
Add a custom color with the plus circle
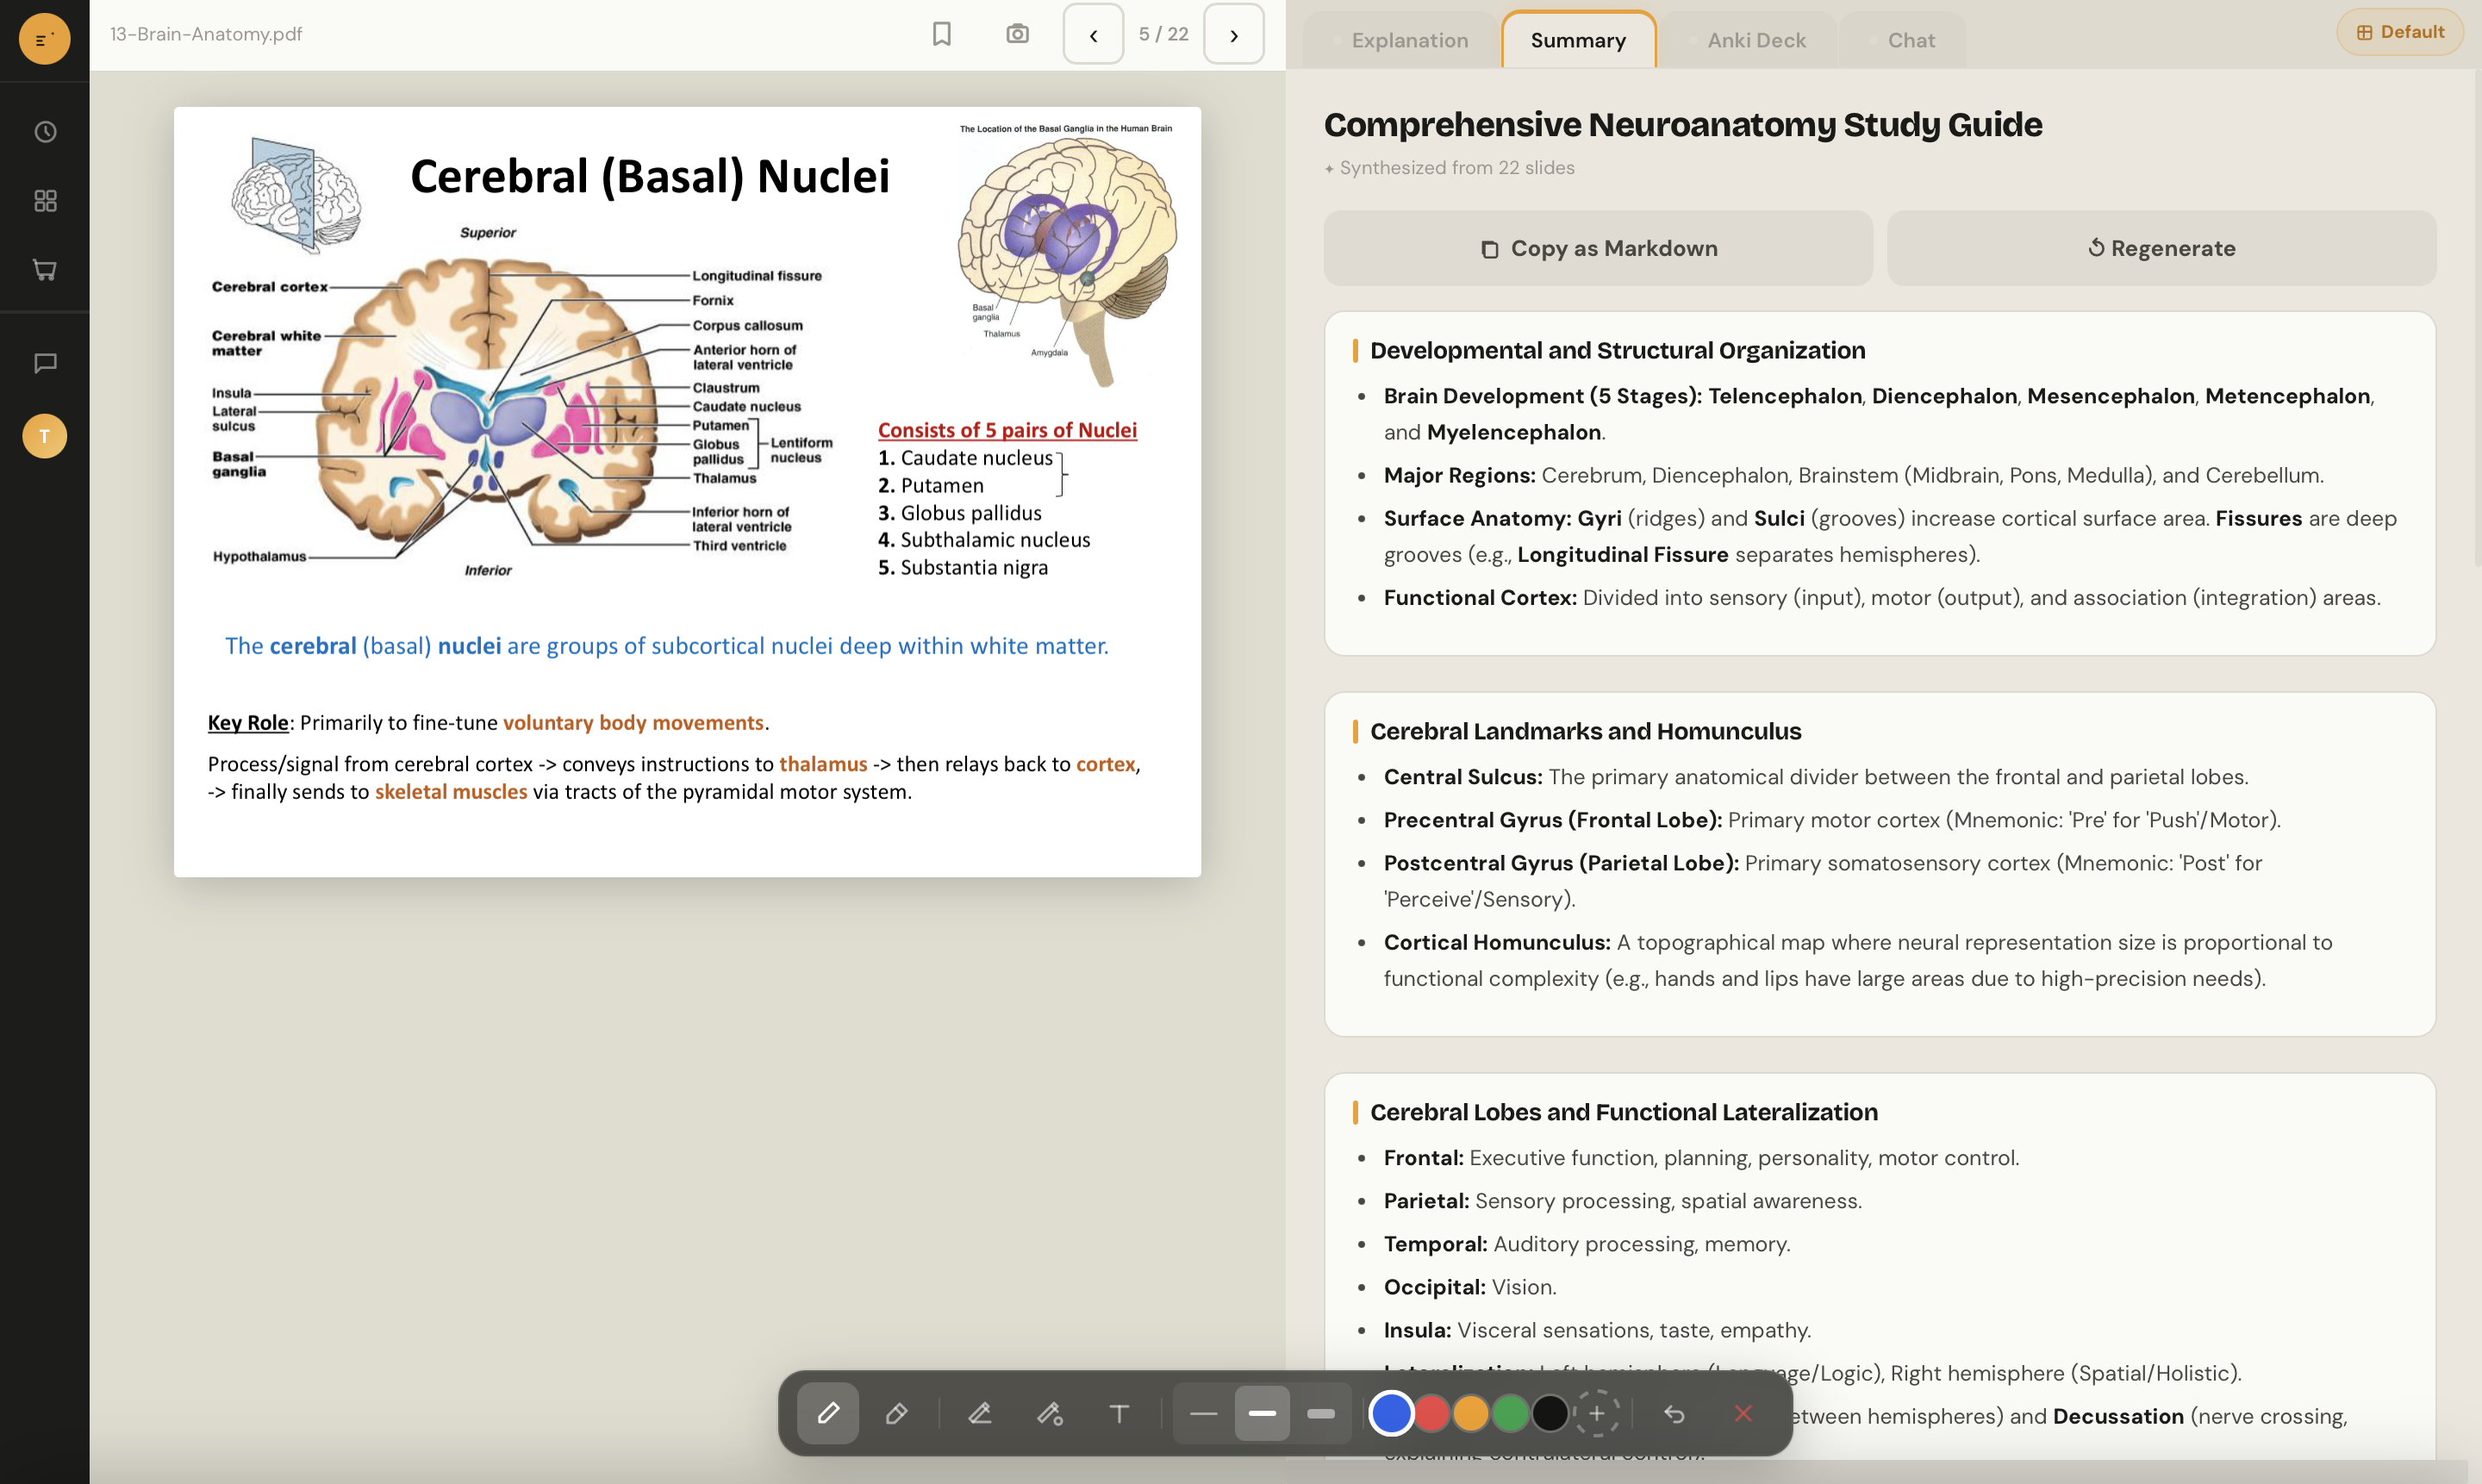tap(1597, 1413)
